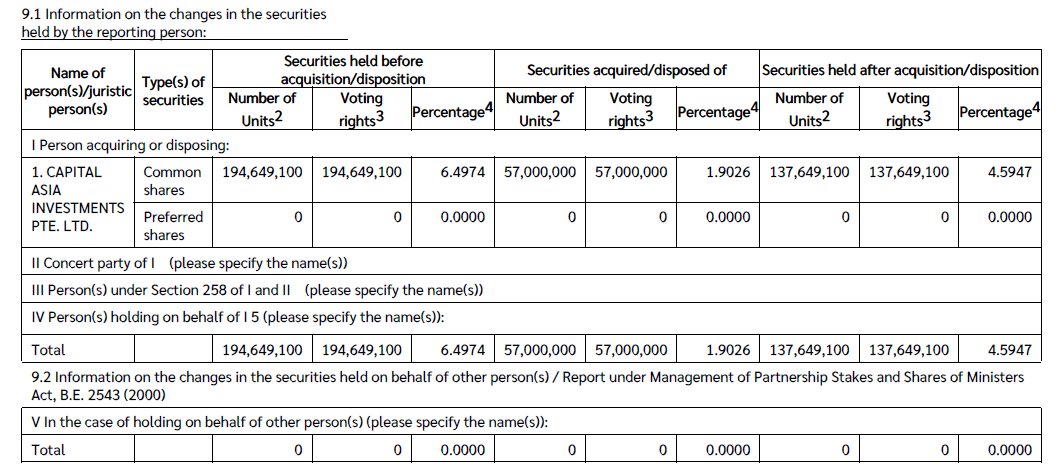
Task: Click the 'Type(s) of securities' column header
Action: [x=173, y=91]
